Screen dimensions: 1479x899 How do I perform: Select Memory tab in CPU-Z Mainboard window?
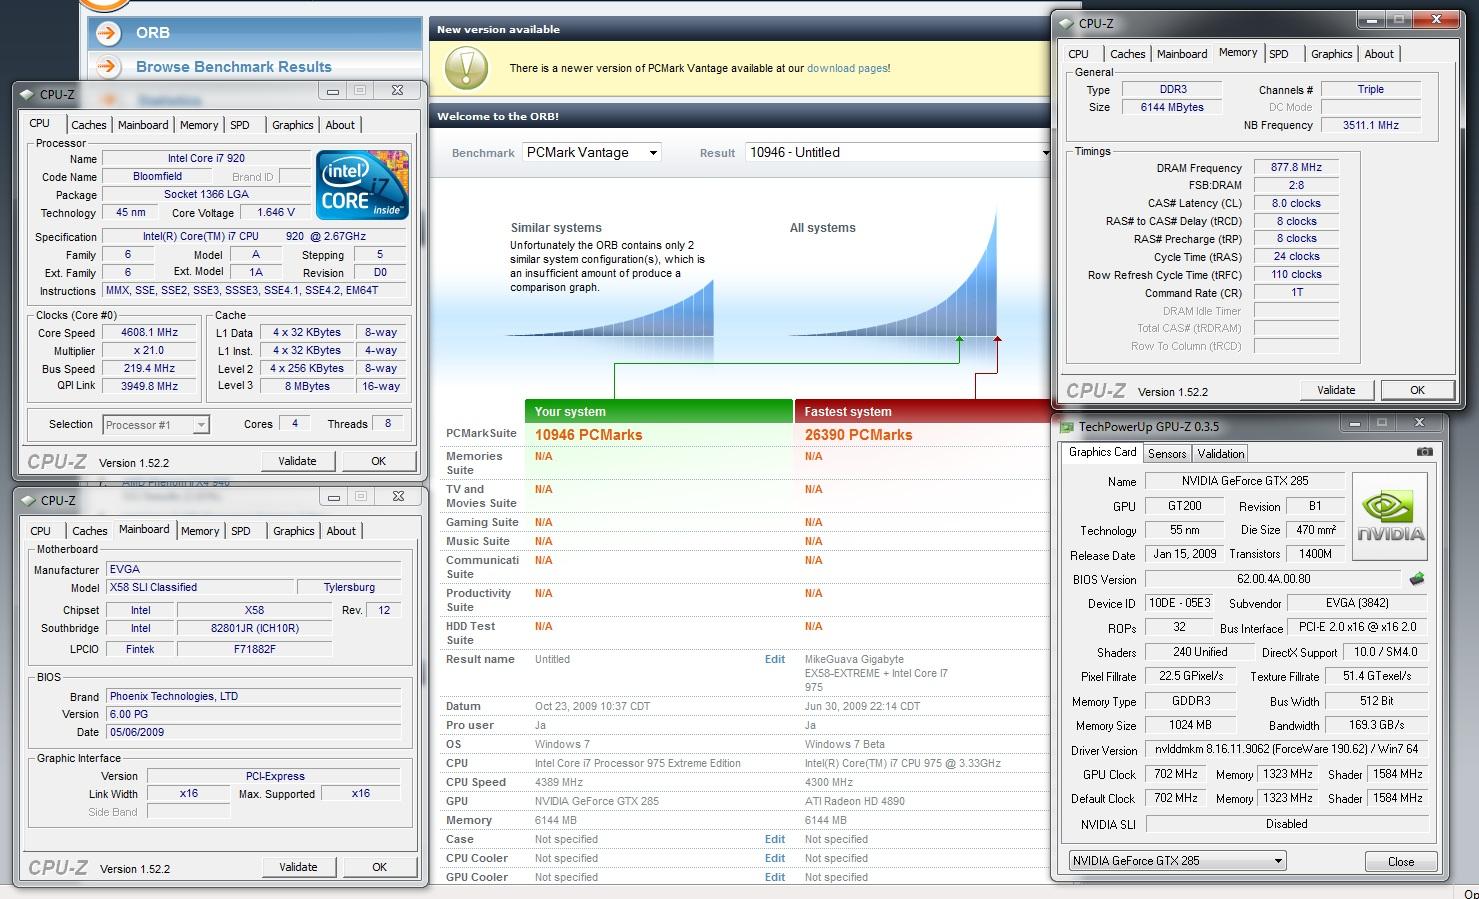(200, 531)
